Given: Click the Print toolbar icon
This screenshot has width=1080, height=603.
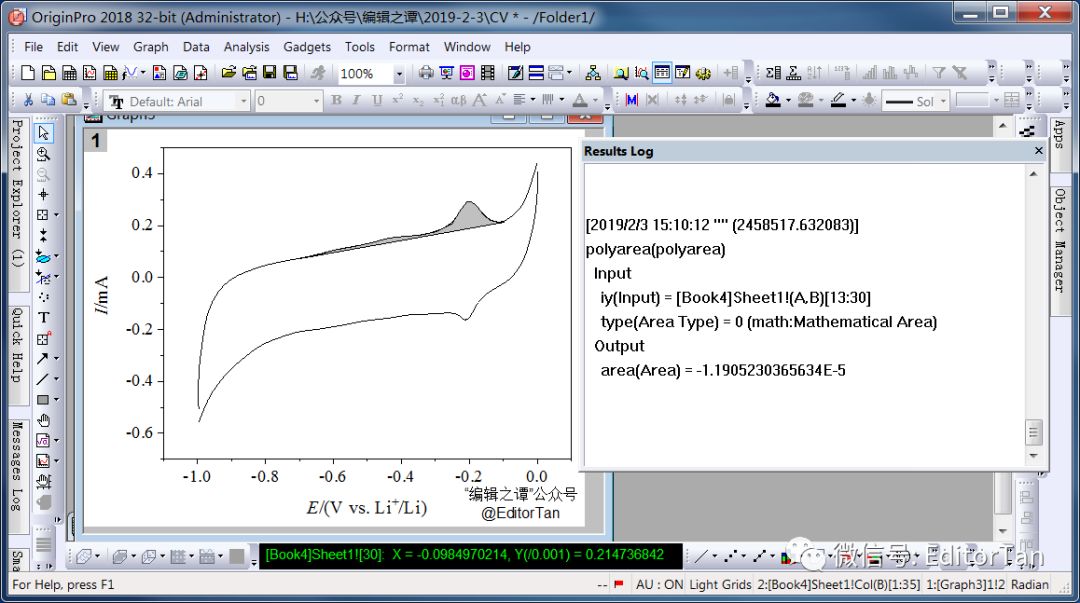Looking at the screenshot, I should point(426,73).
